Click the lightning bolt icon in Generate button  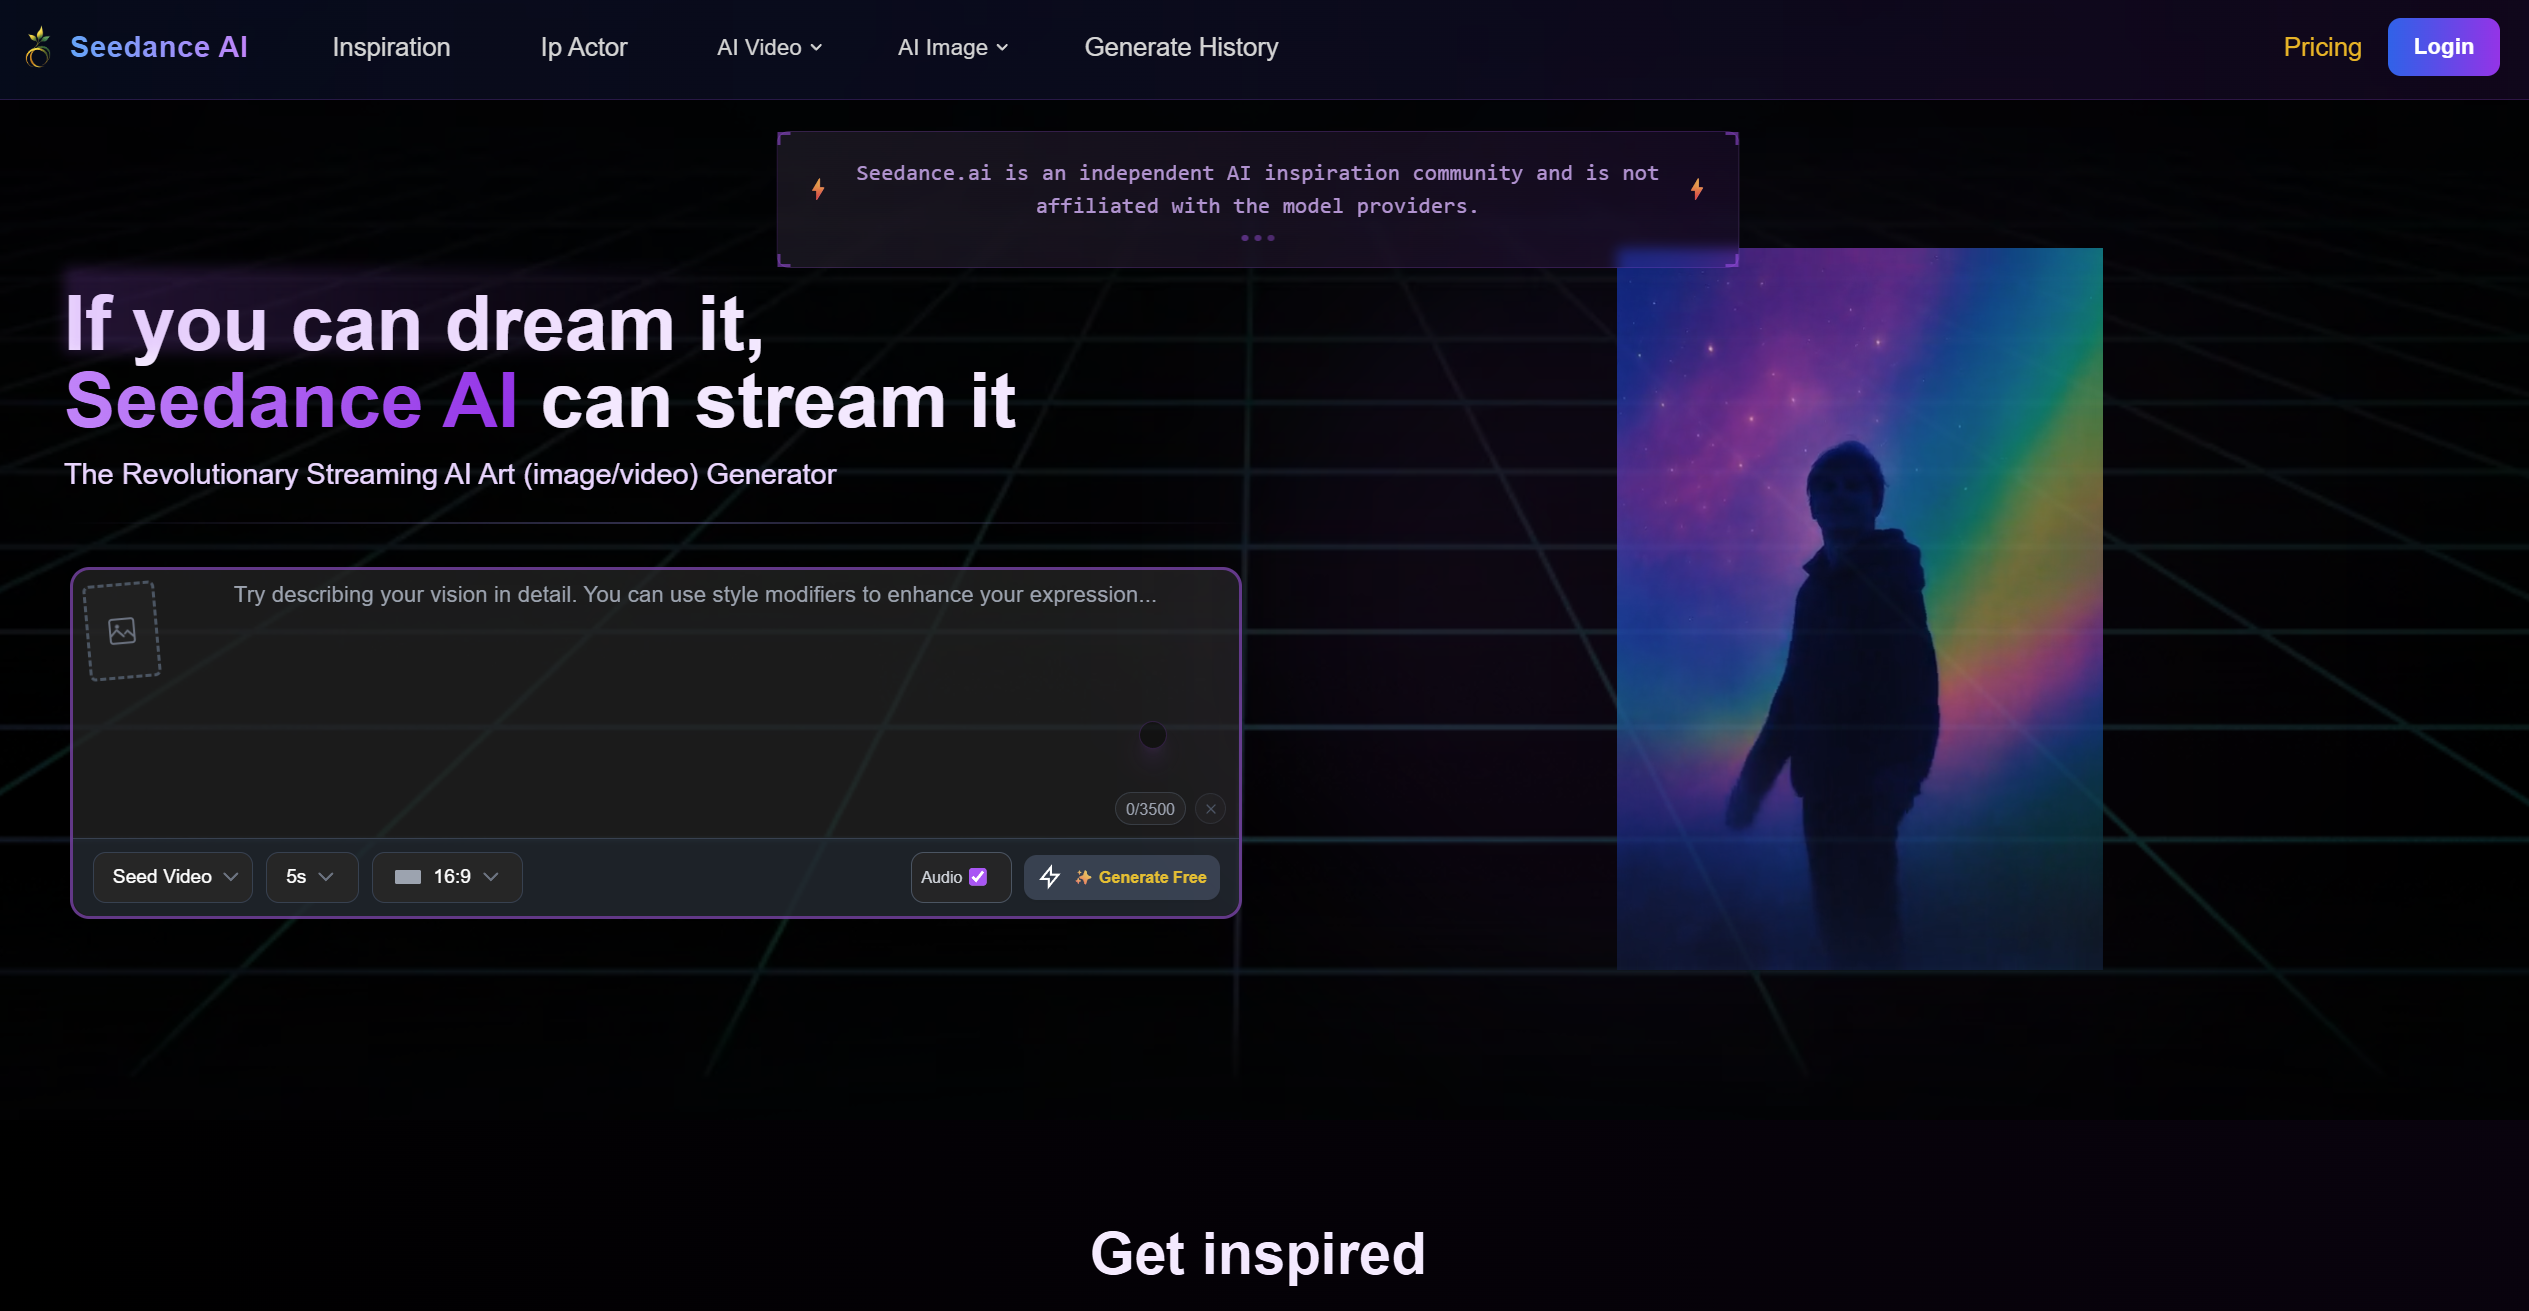(1049, 877)
